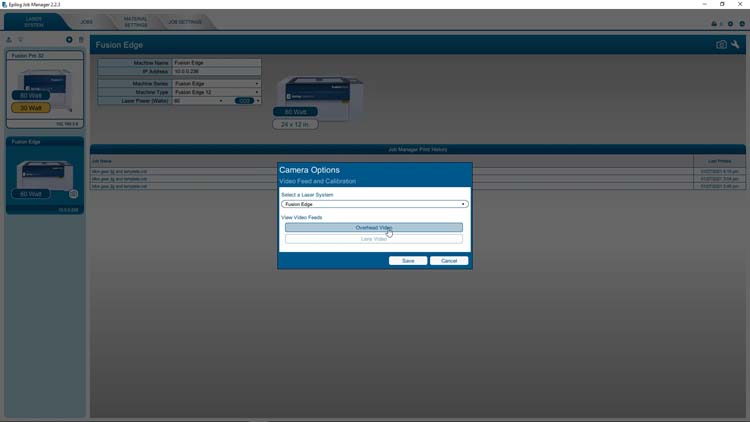Click the delete laser system trash icon
This screenshot has width=750, height=422.
pos(81,40)
